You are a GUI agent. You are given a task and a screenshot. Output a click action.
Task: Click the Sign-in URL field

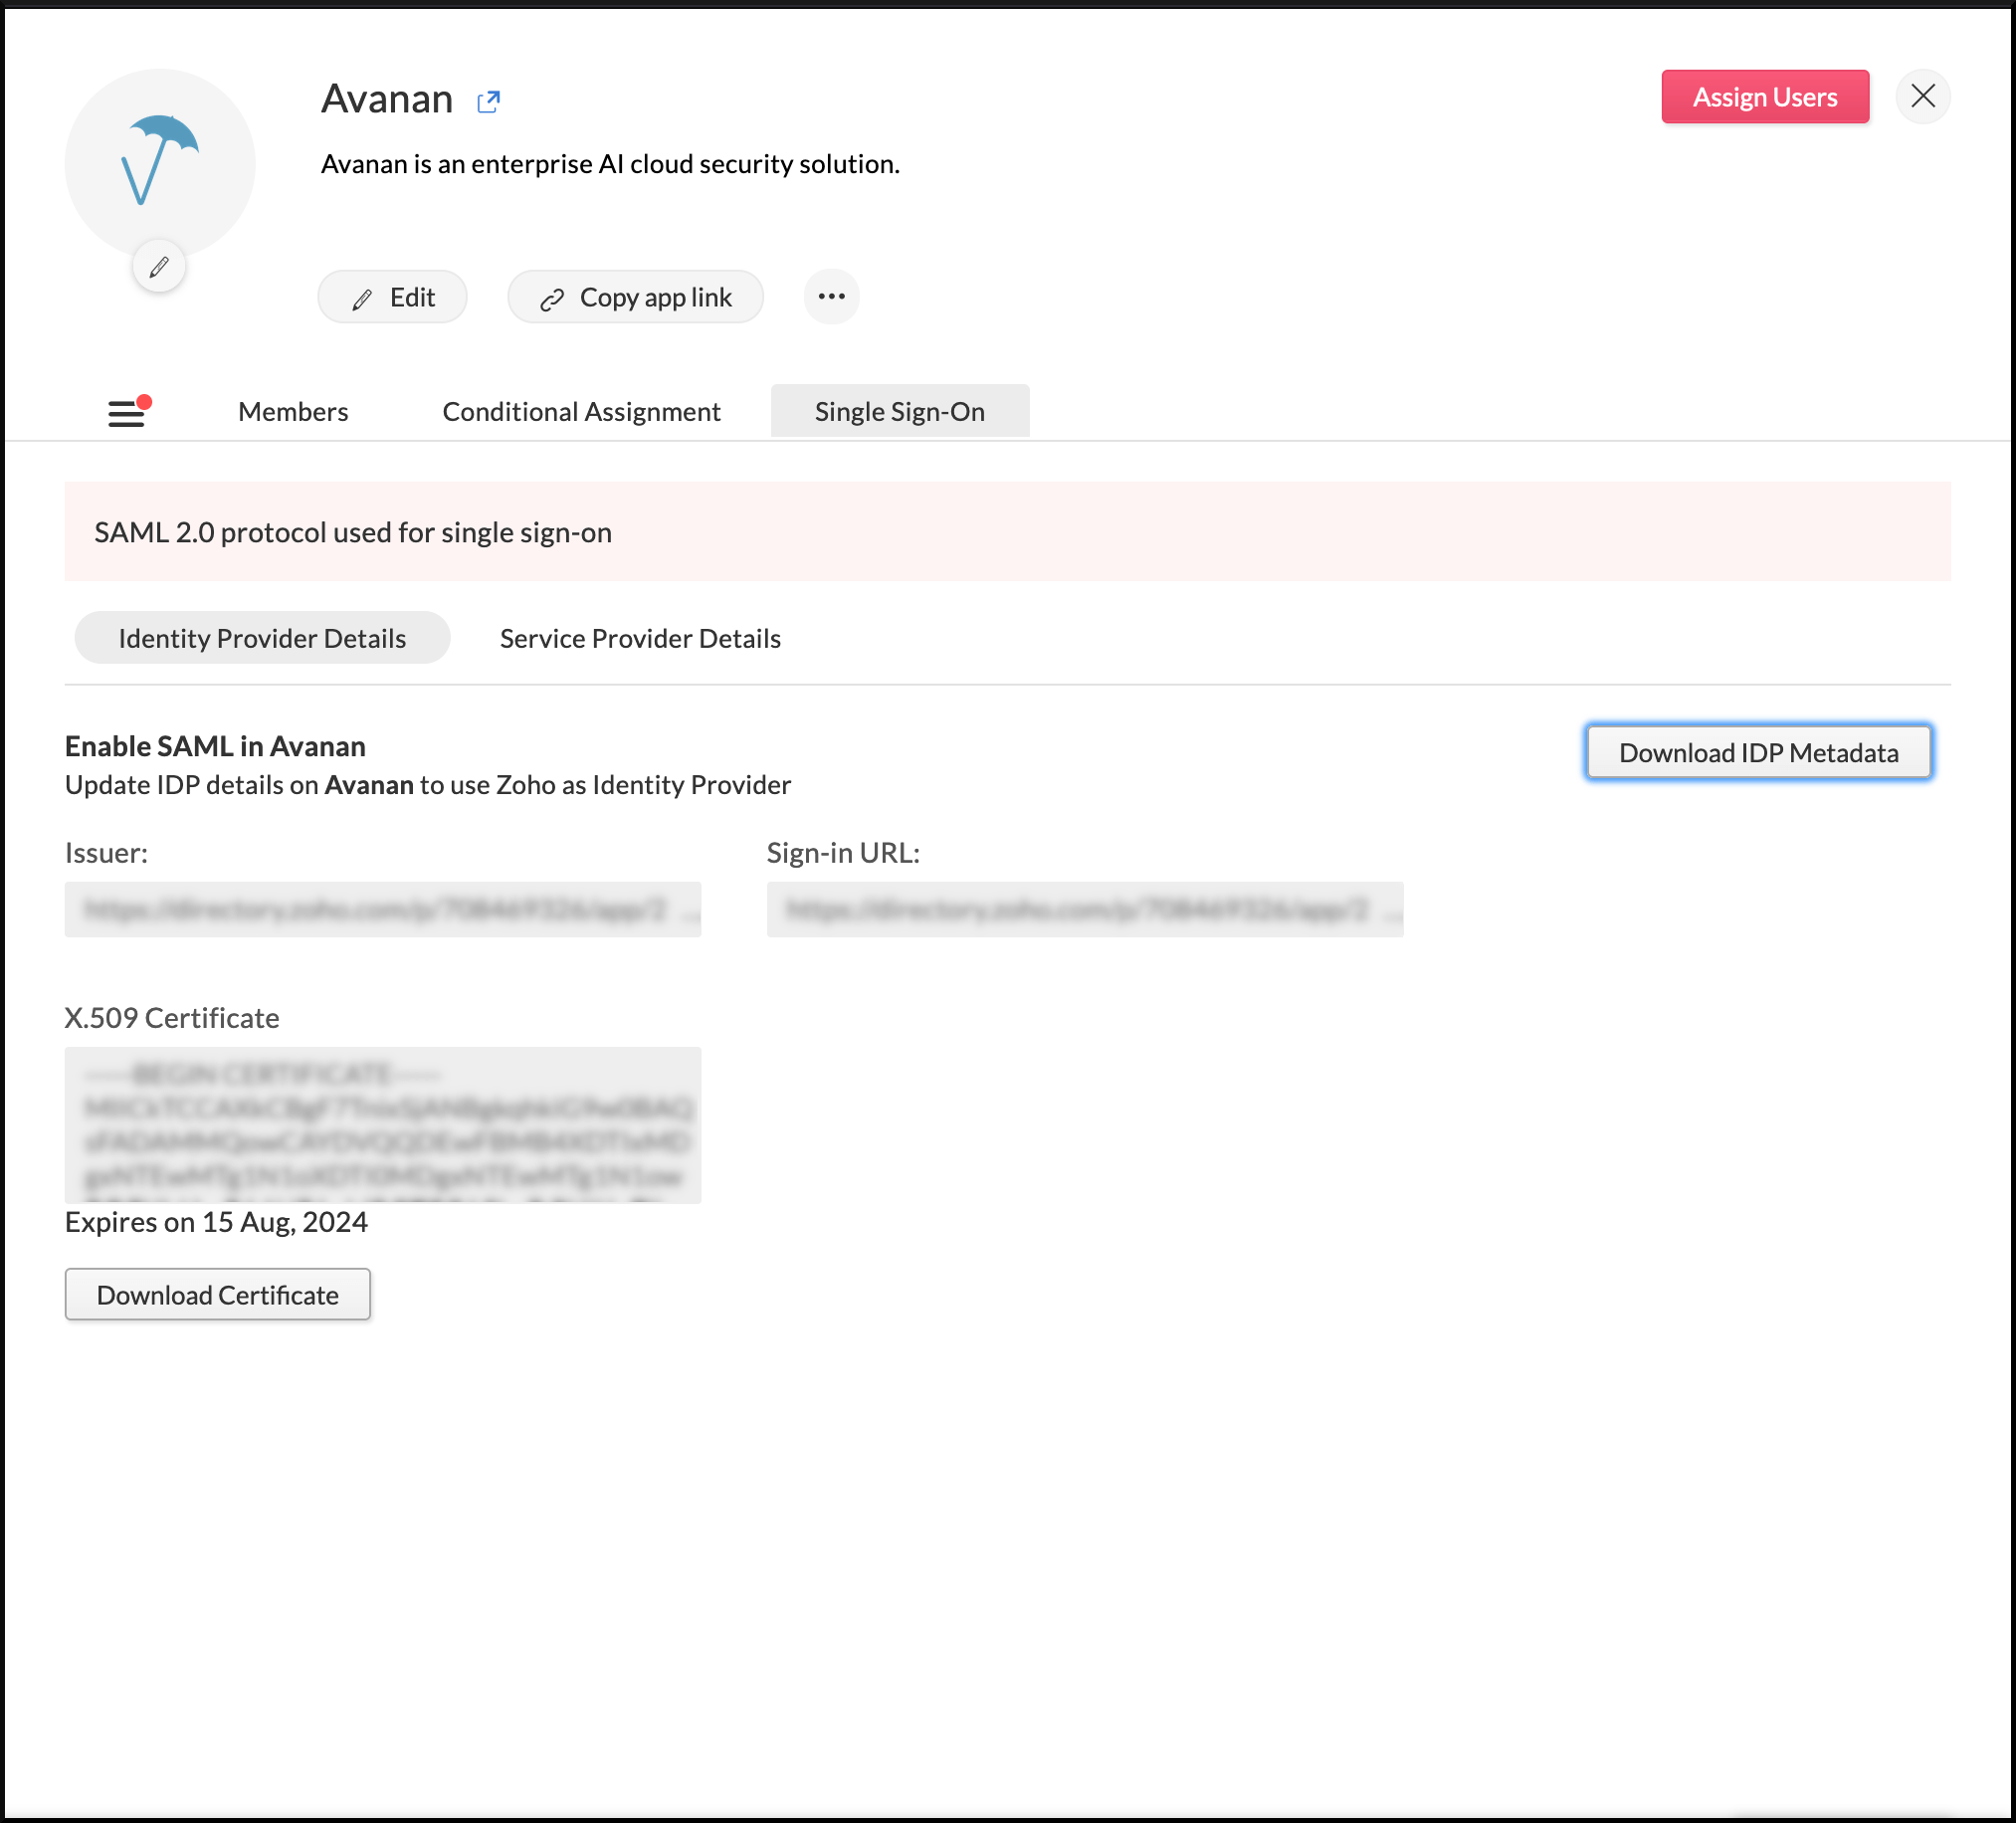[x=1085, y=909]
